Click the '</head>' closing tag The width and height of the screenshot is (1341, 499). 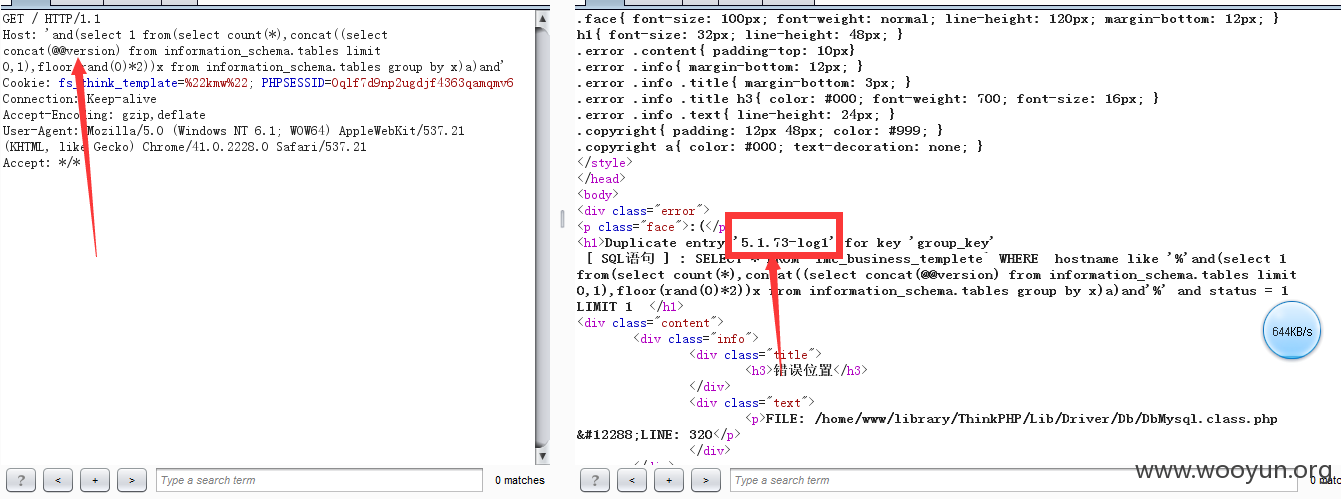coord(600,179)
